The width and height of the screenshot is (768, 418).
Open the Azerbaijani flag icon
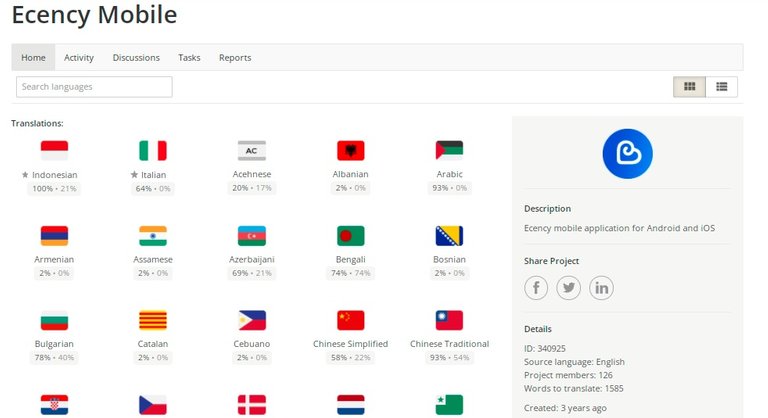tap(252, 236)
